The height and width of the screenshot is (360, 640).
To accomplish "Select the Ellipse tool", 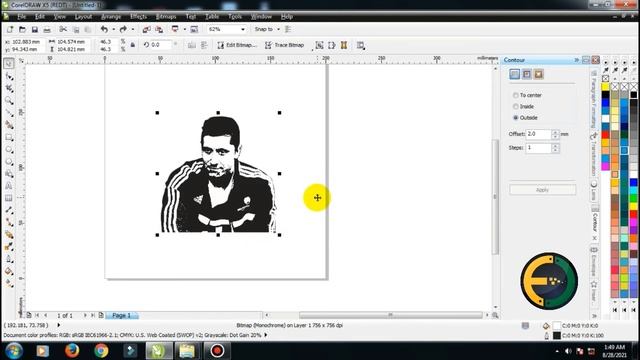I will [9, 150].
